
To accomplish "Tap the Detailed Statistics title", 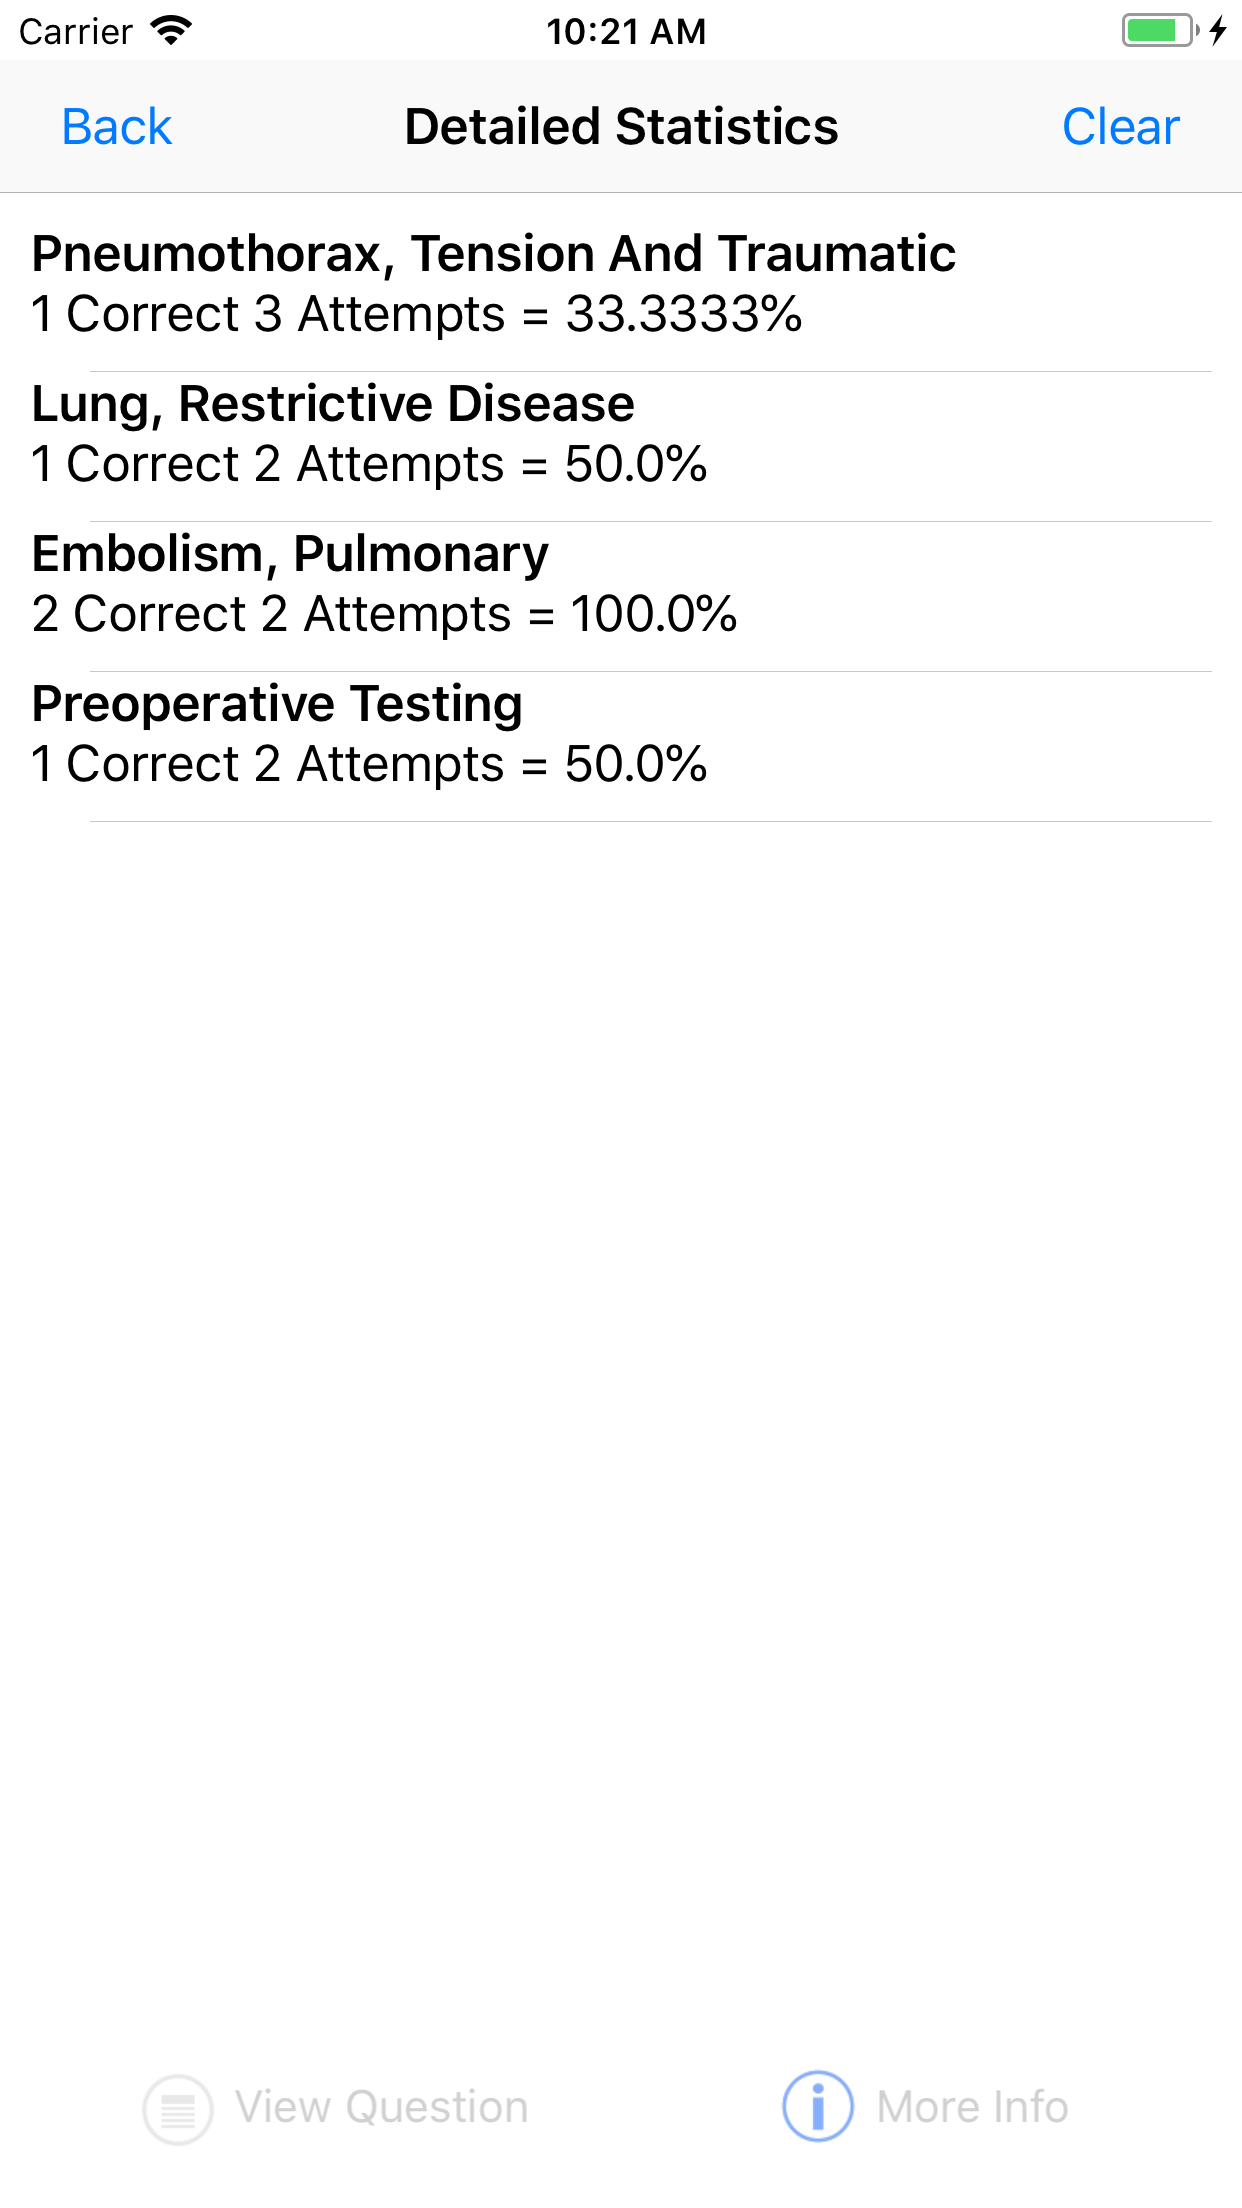I will (621, 127).
